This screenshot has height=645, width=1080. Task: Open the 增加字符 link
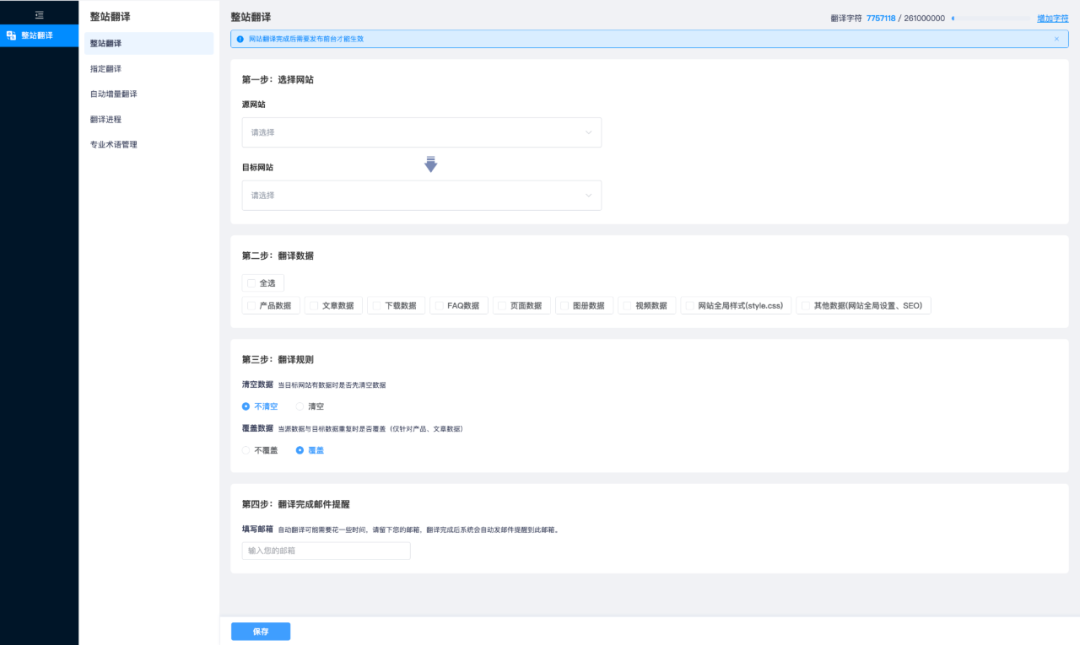(1052, 16)
